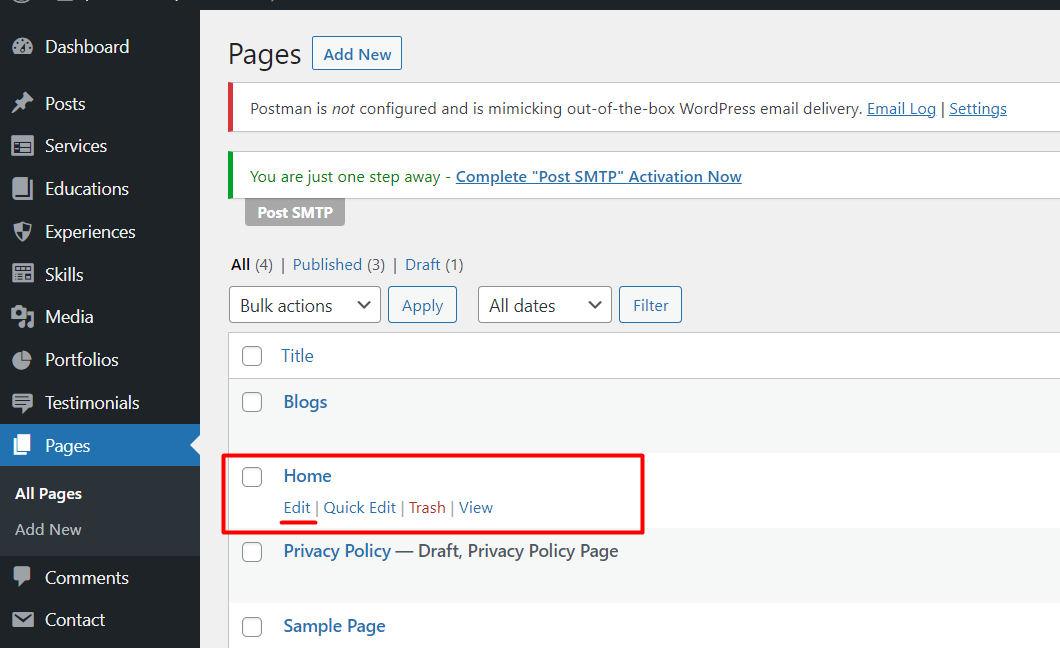Click the Contact envelope icon

pos(22,620)
